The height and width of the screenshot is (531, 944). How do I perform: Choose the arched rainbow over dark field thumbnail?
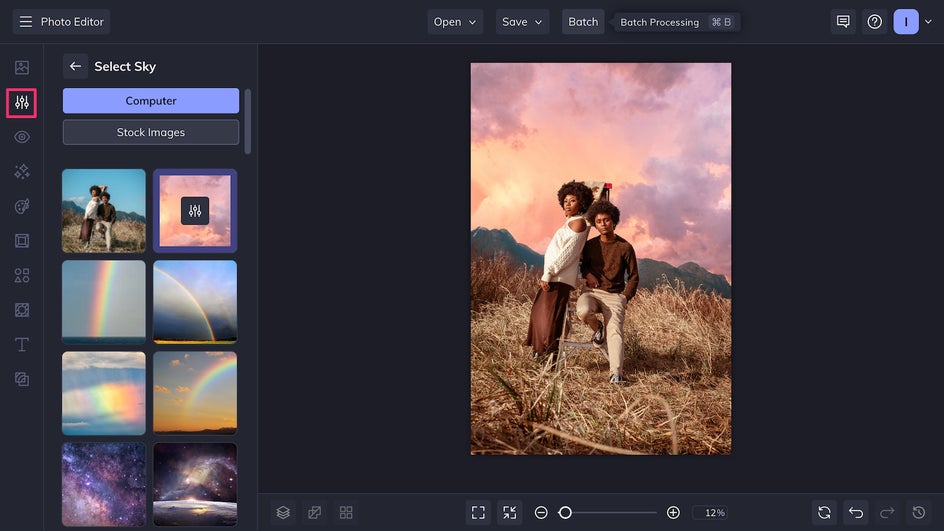coord(195,302)
